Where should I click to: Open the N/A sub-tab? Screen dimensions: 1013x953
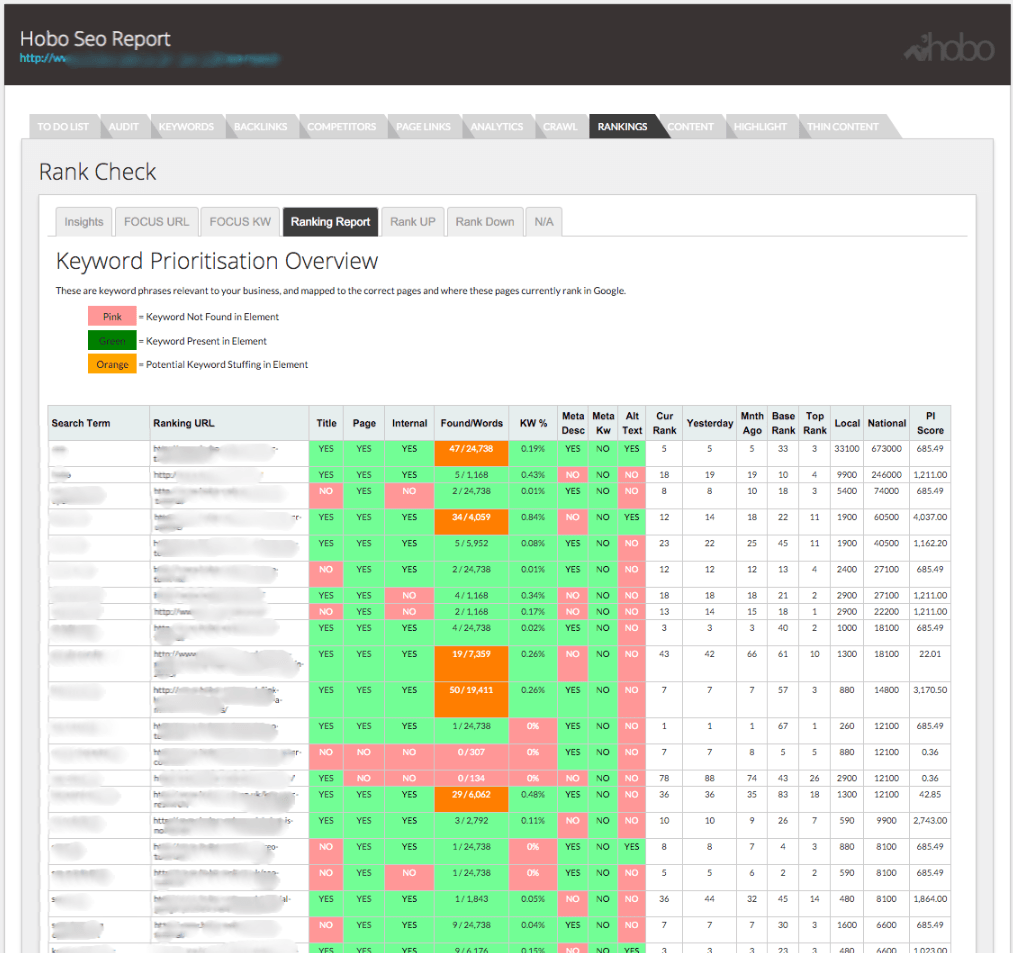click(x=544, y=222)
